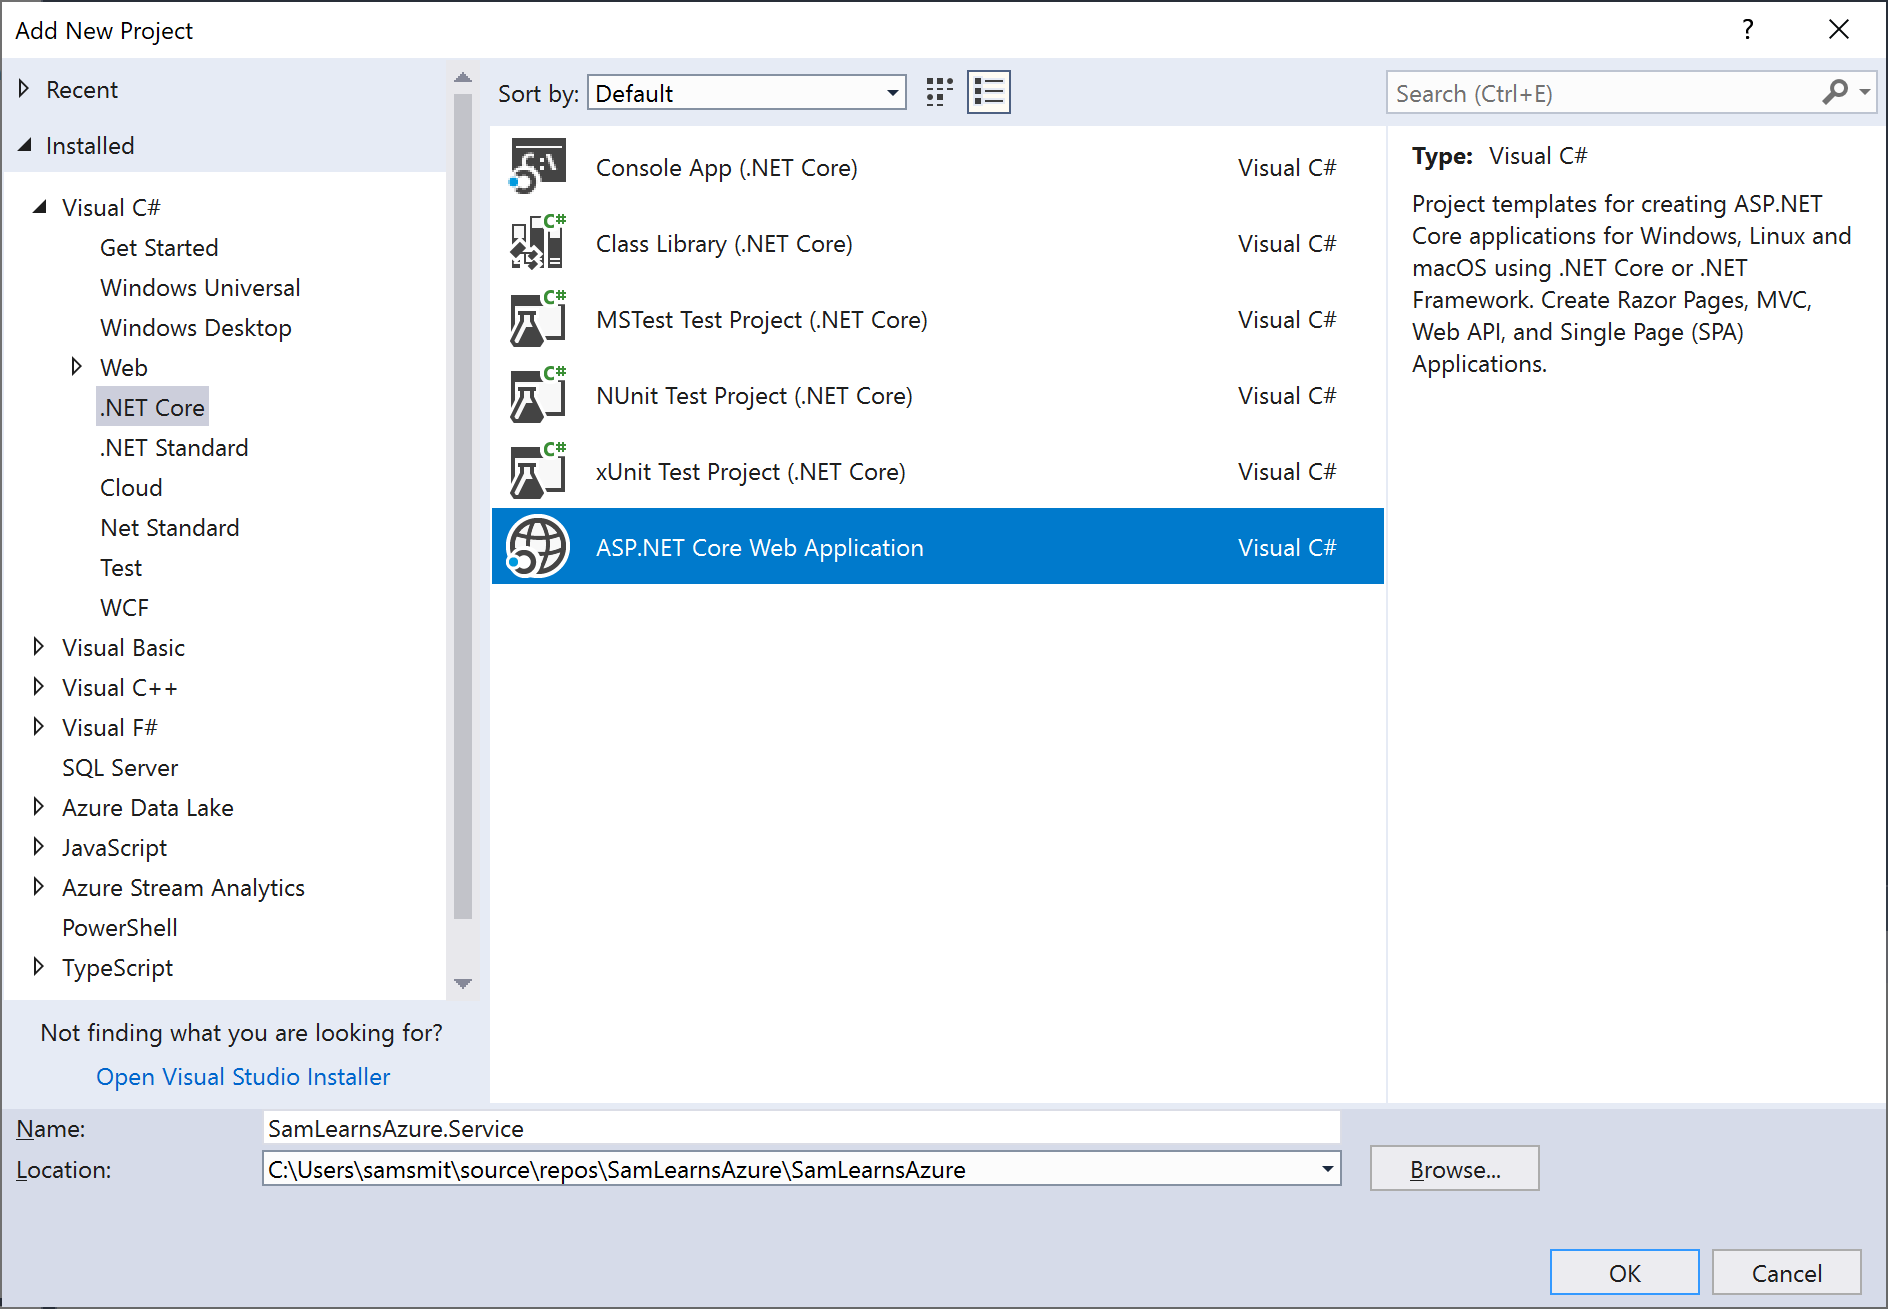Switch to medium icons list view
The width and height of the screenshot is (1888, 1309).
[x=988, y=93]
